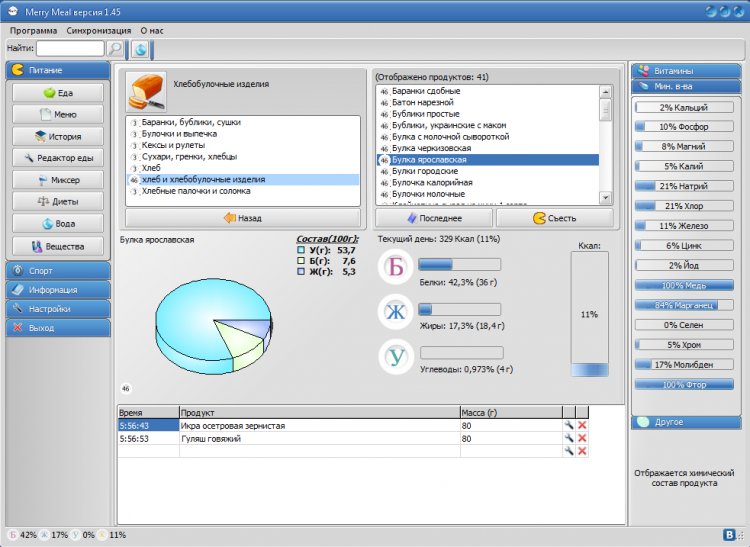Select Бублики, украинские с маком
This screenshot has height=547, width=750.
click(x=488, y=125)
